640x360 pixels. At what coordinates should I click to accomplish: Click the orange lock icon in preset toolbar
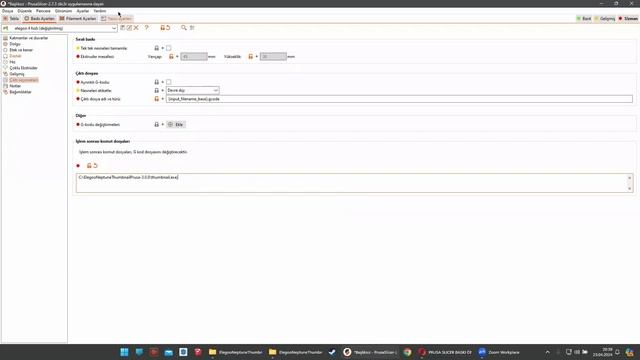[x=162, y=28]
